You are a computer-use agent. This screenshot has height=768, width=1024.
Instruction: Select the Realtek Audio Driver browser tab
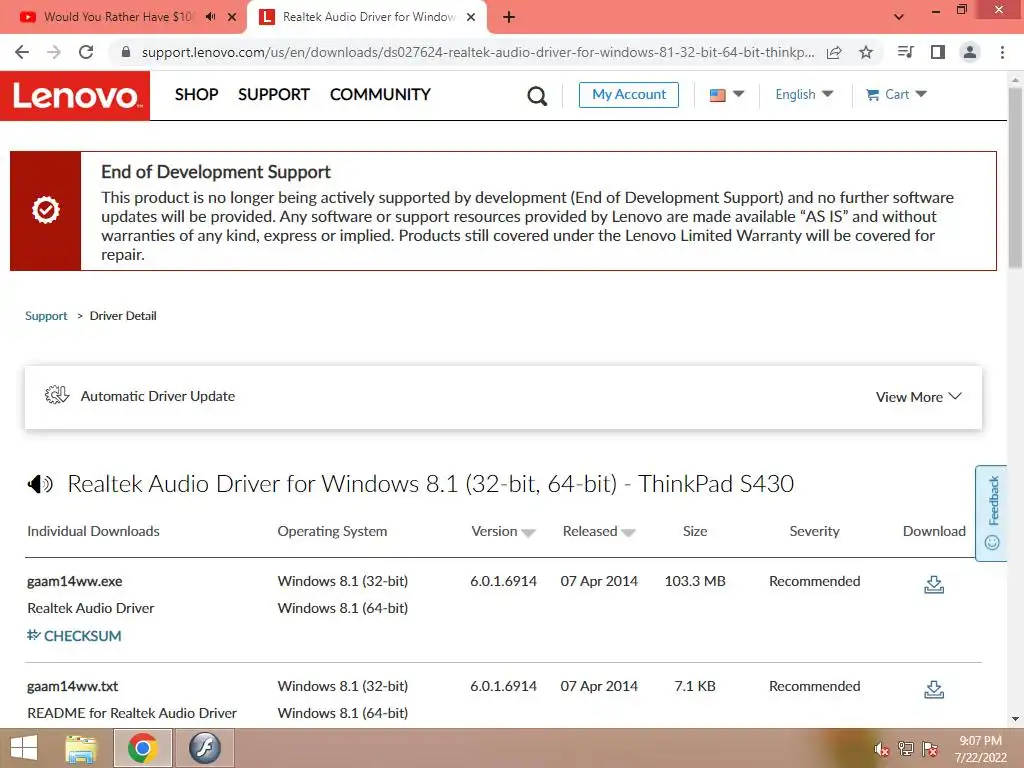click(x=366, y=18)
